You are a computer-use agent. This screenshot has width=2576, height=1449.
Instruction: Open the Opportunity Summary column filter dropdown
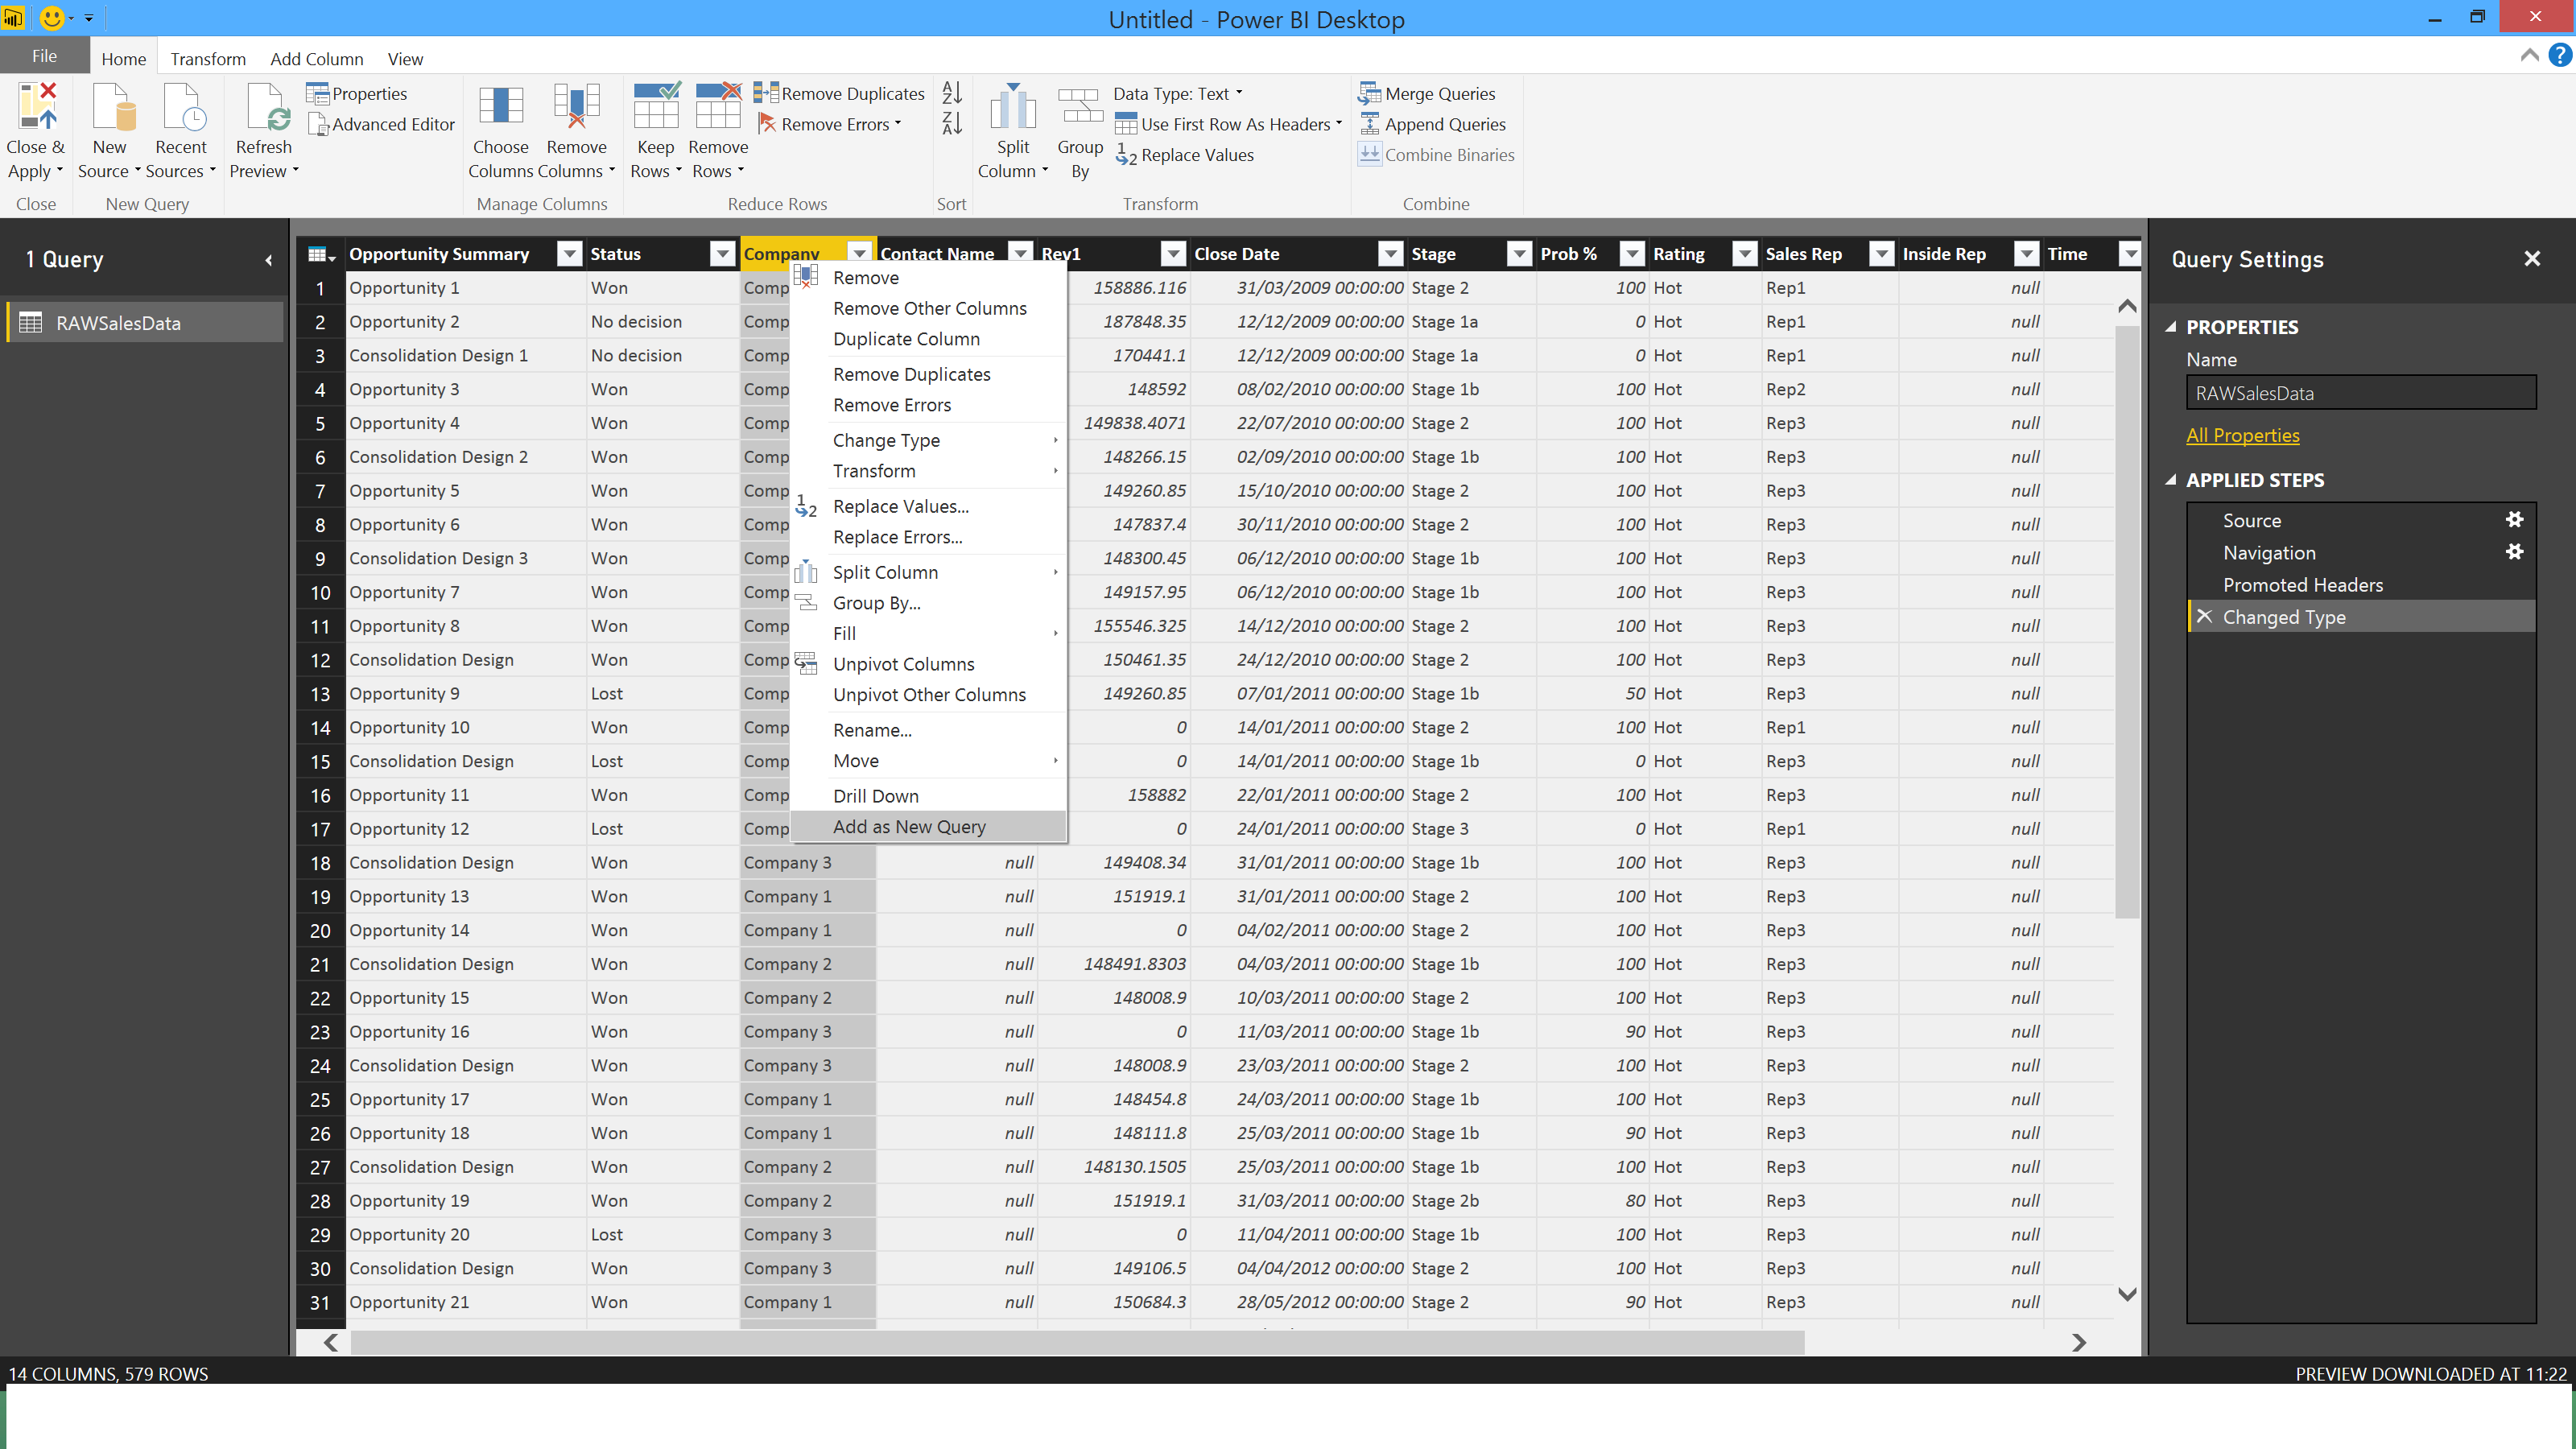coord(569,254)
